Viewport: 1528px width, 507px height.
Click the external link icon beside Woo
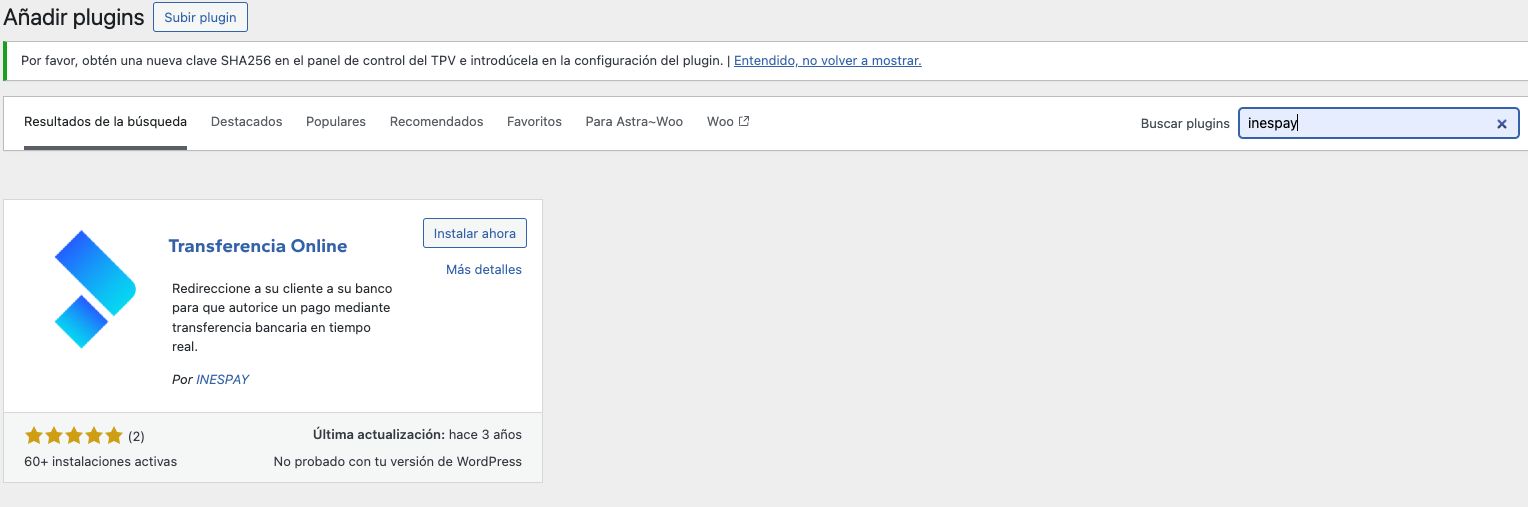pos(744,121)
